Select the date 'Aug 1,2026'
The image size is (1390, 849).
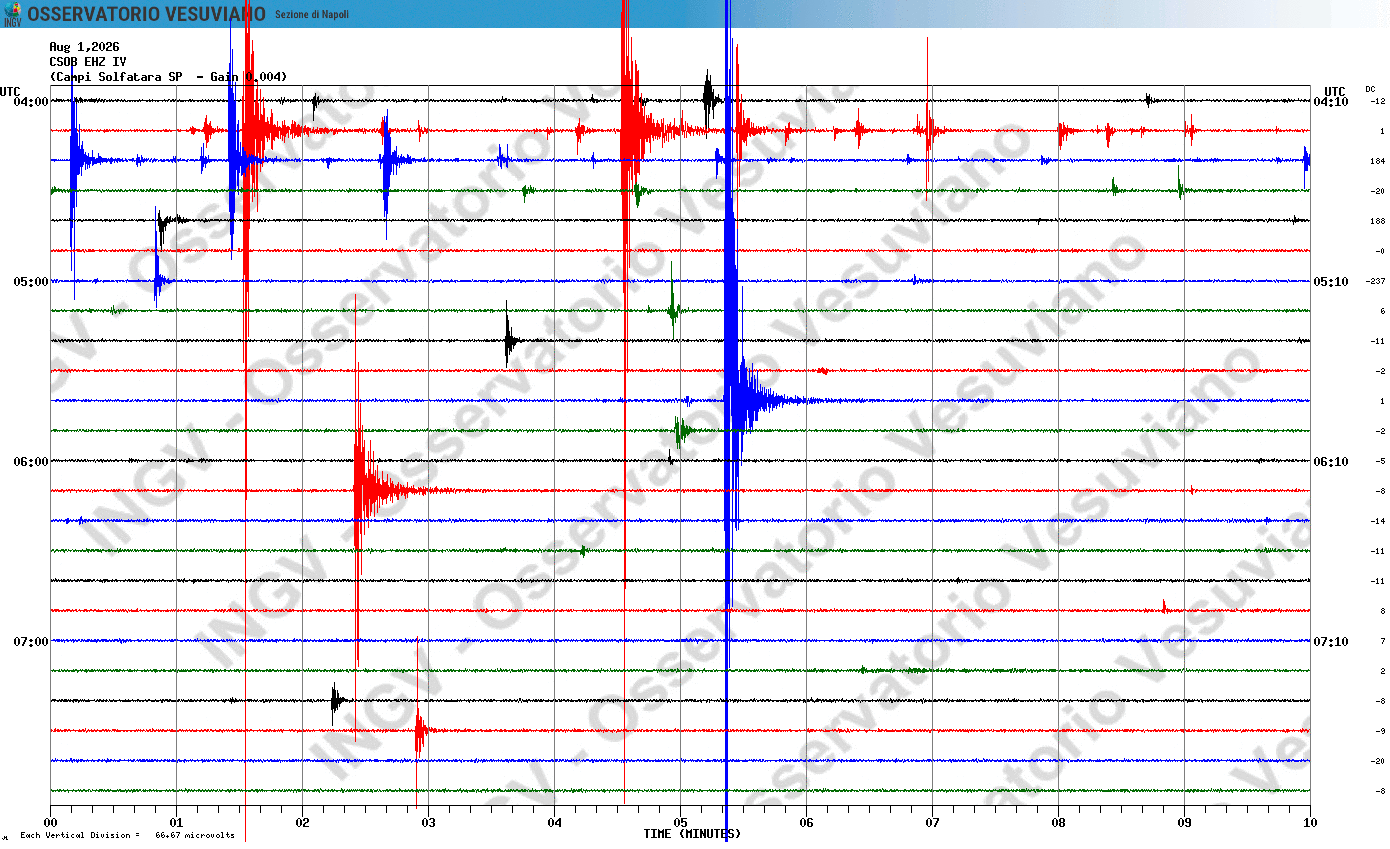click(x=85, y=47)
